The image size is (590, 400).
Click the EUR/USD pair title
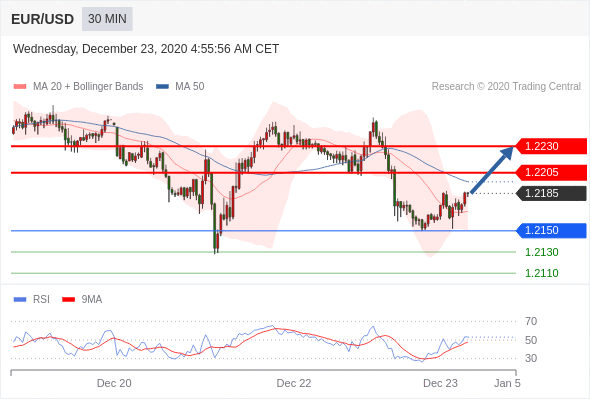[x=43, y=19]
